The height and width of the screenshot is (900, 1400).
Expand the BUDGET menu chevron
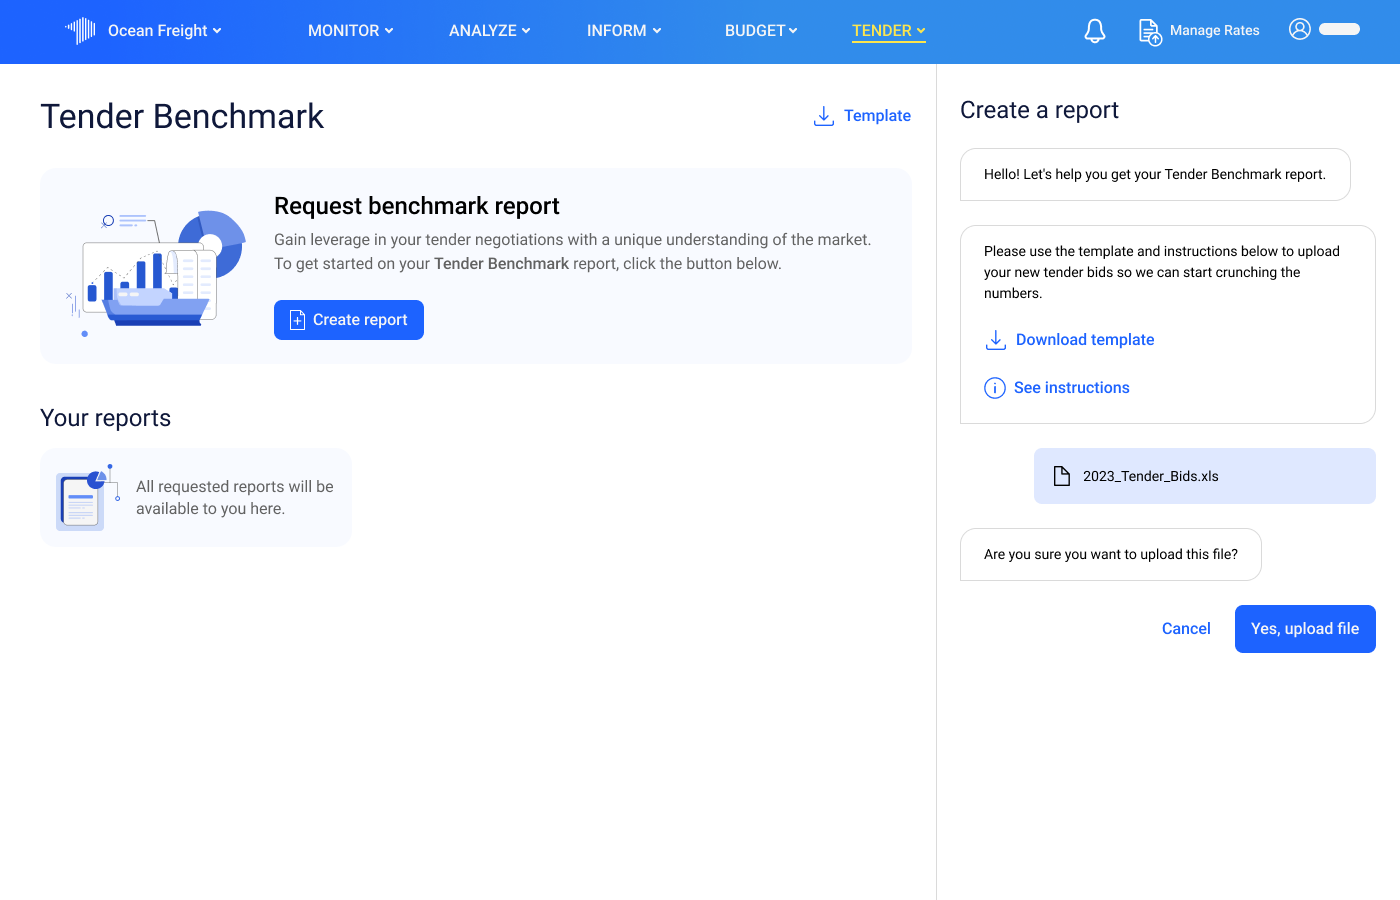pos(793,30)
